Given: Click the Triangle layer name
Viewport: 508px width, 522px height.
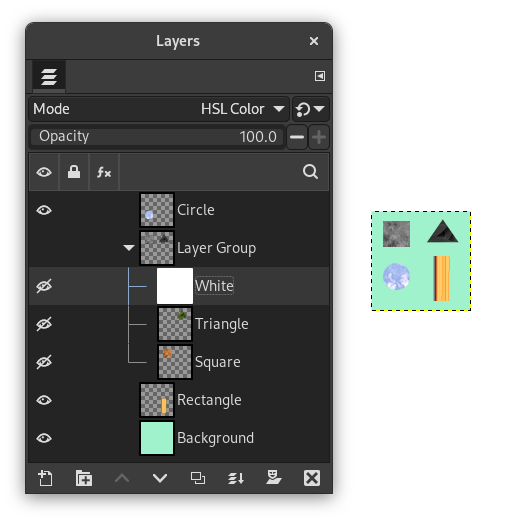Looking at the screenshot, I should click(x=222, y=324).
